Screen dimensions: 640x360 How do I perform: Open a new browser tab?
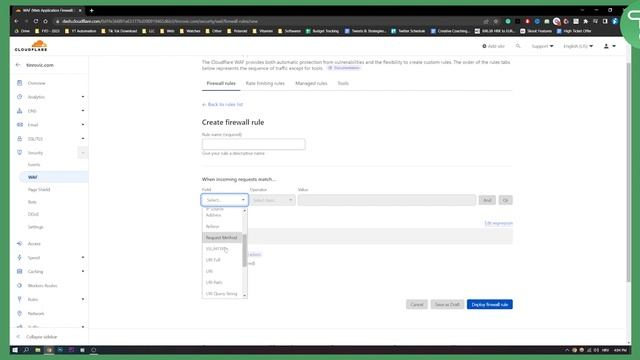[x=91, y=10]
